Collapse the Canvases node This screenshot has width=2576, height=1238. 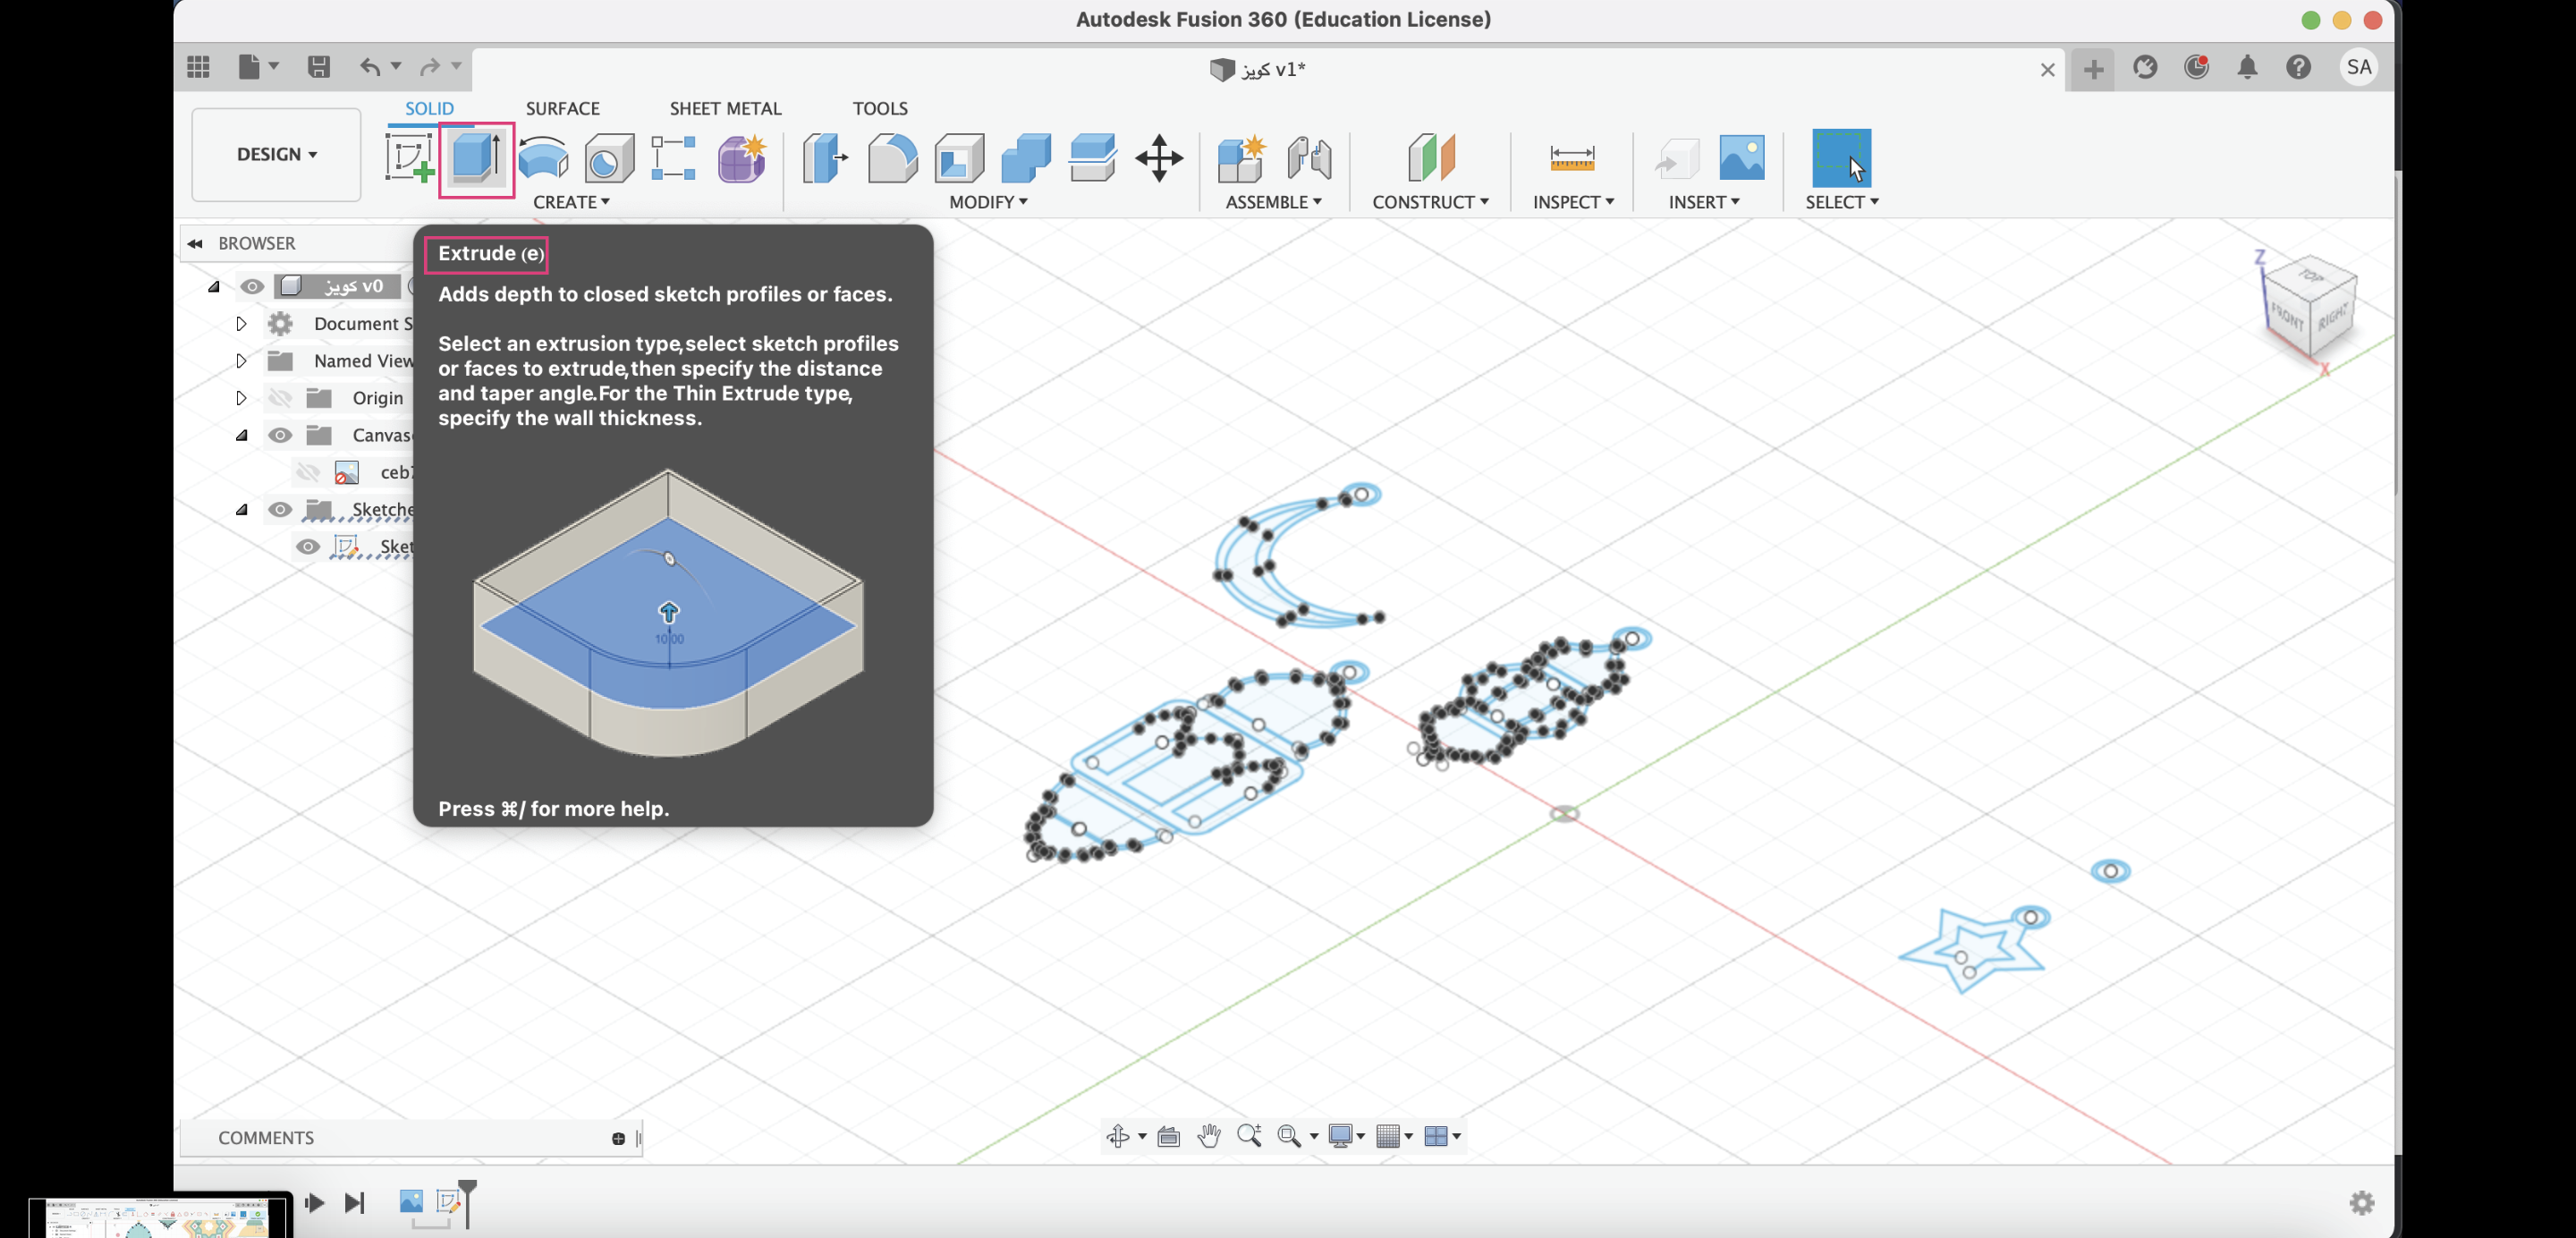(241, 435)
